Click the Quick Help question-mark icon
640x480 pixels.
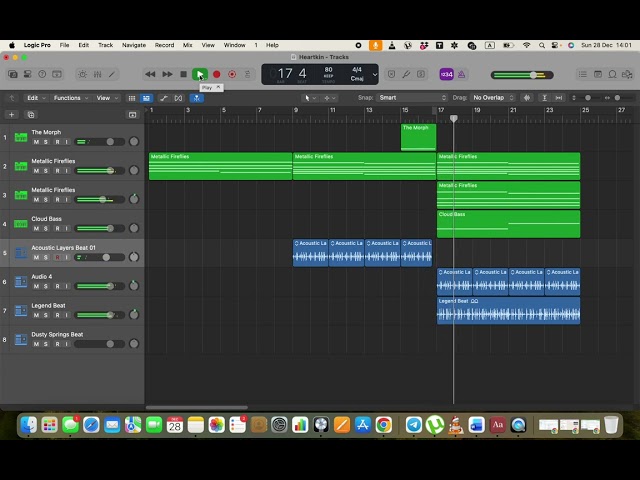(x=42, y=74)
